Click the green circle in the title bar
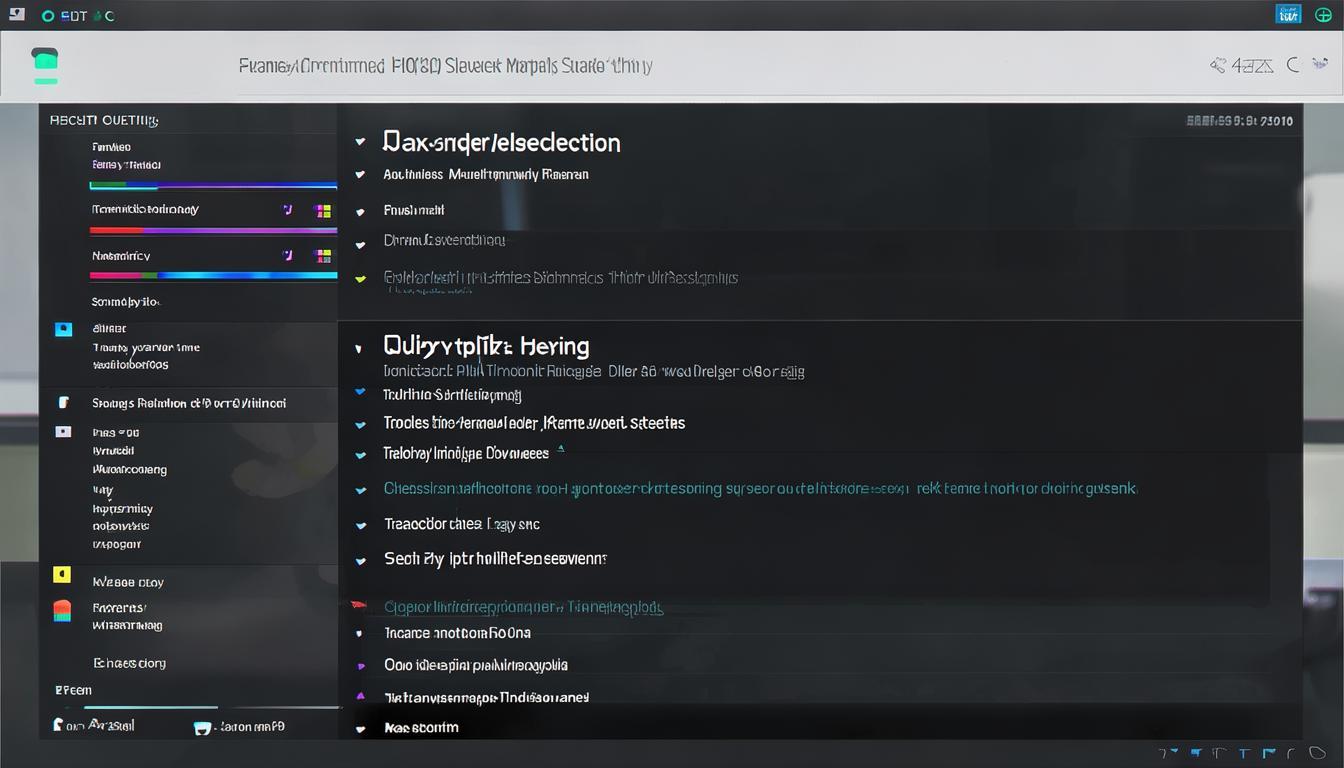This screenshot has width=1344, height=768. (x=48, y=16)
